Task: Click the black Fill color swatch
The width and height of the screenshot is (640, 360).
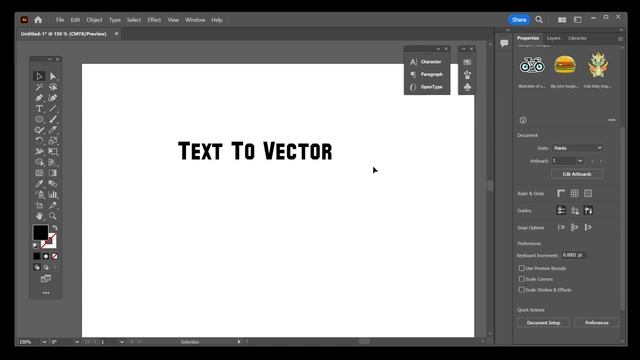Action: point(40,232)
